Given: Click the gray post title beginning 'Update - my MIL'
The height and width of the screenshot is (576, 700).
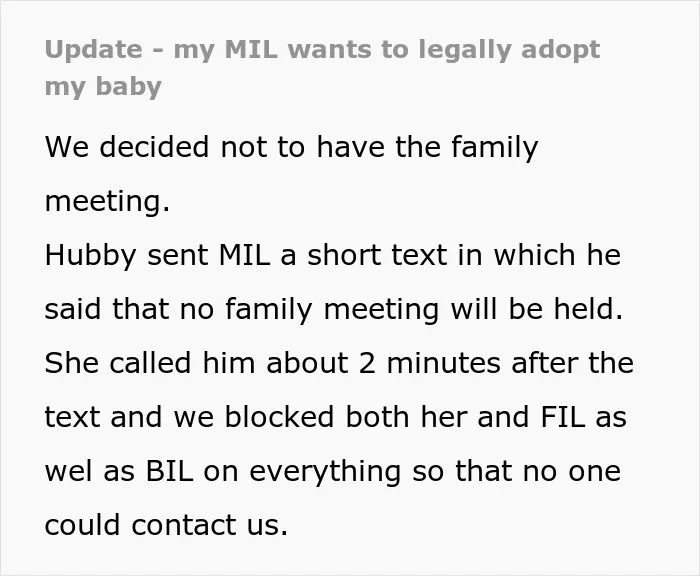Looking at the screenshot, I should pos(322,68).
